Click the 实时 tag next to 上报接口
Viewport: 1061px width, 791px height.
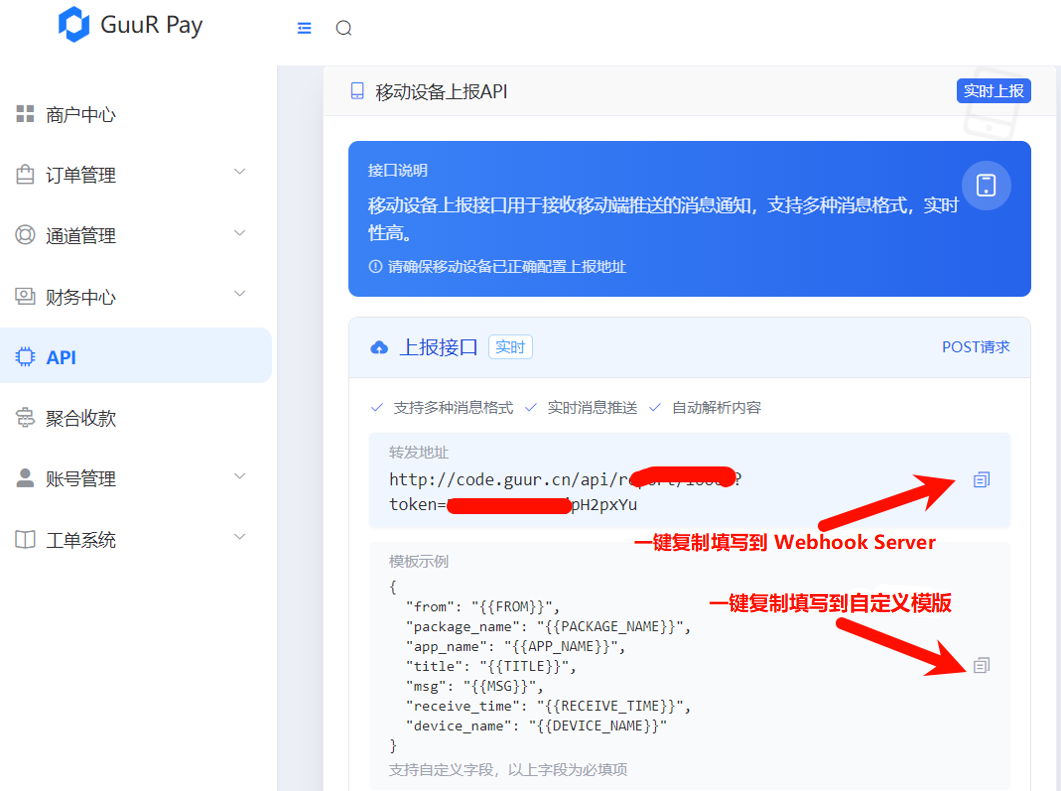tap(510, 347)
